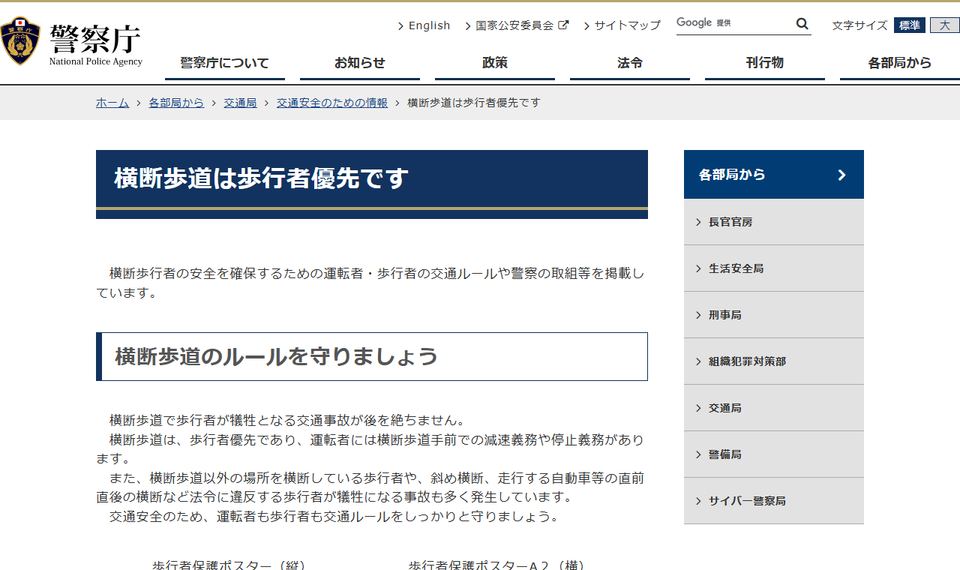
Task: Open the サイトマップ link
Action: tap(628, 26)
